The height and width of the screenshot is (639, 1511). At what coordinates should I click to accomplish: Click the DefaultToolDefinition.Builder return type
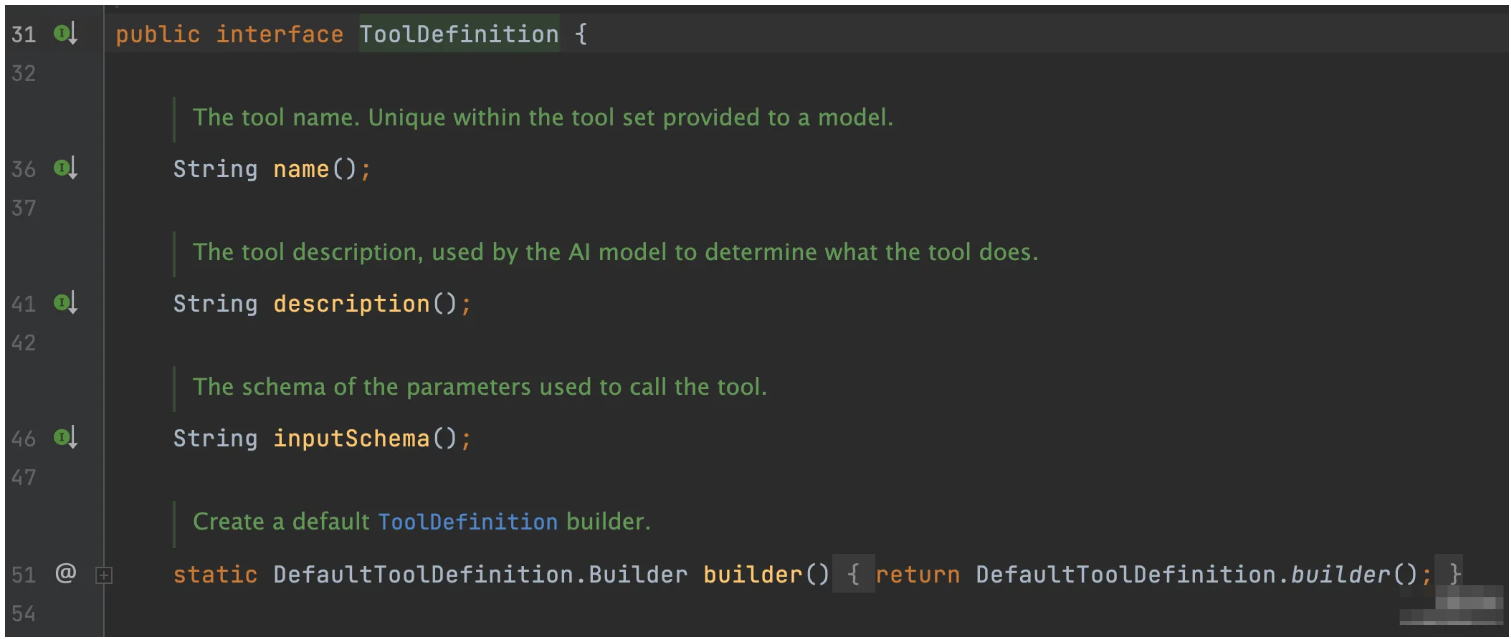480,575
